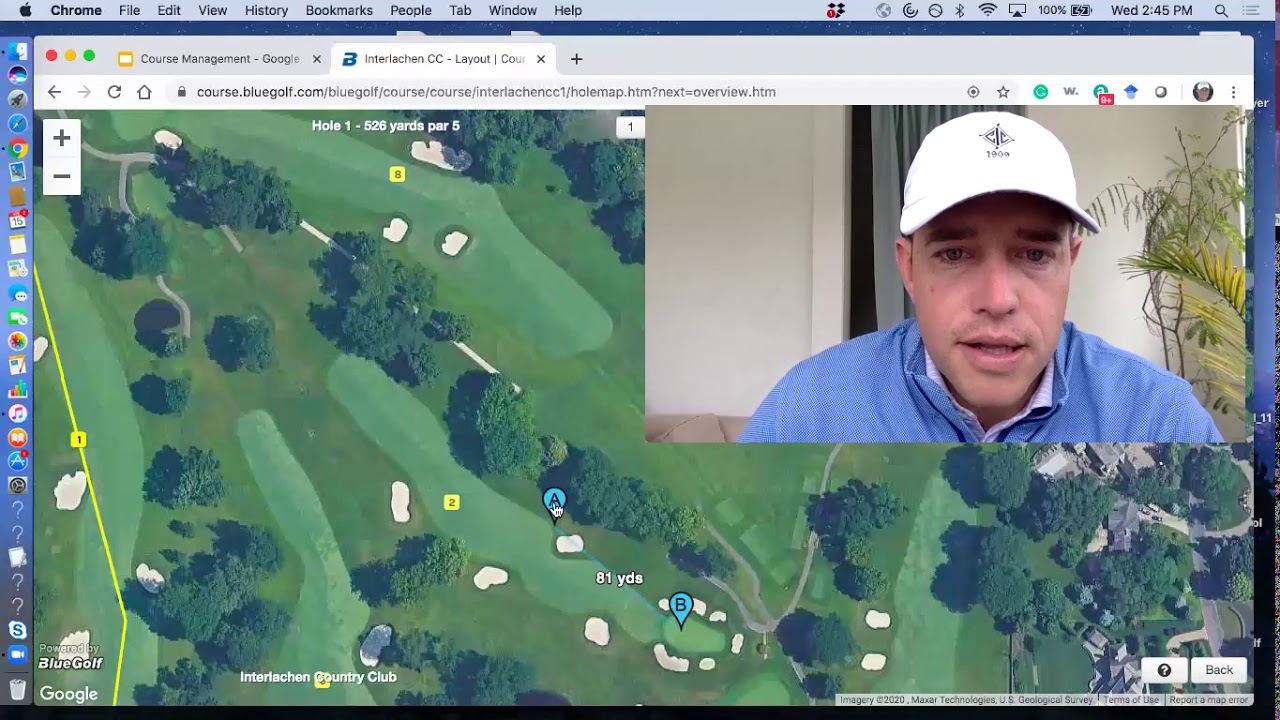Open the File menu

point(129,10)
